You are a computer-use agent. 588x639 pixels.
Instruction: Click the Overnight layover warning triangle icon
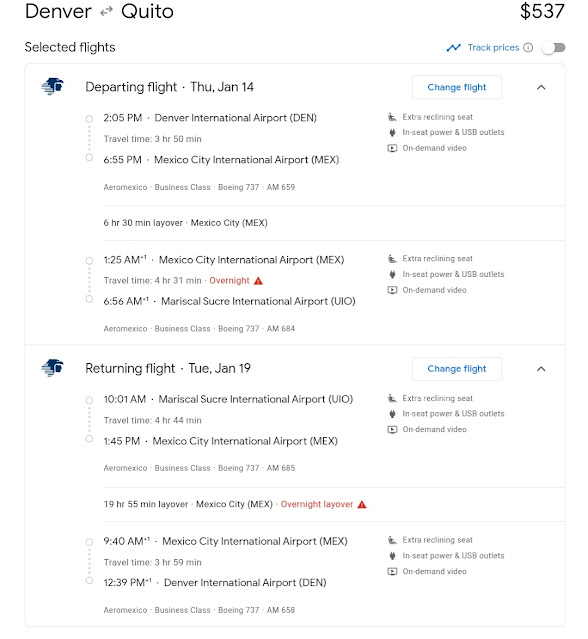click(362, 505)
